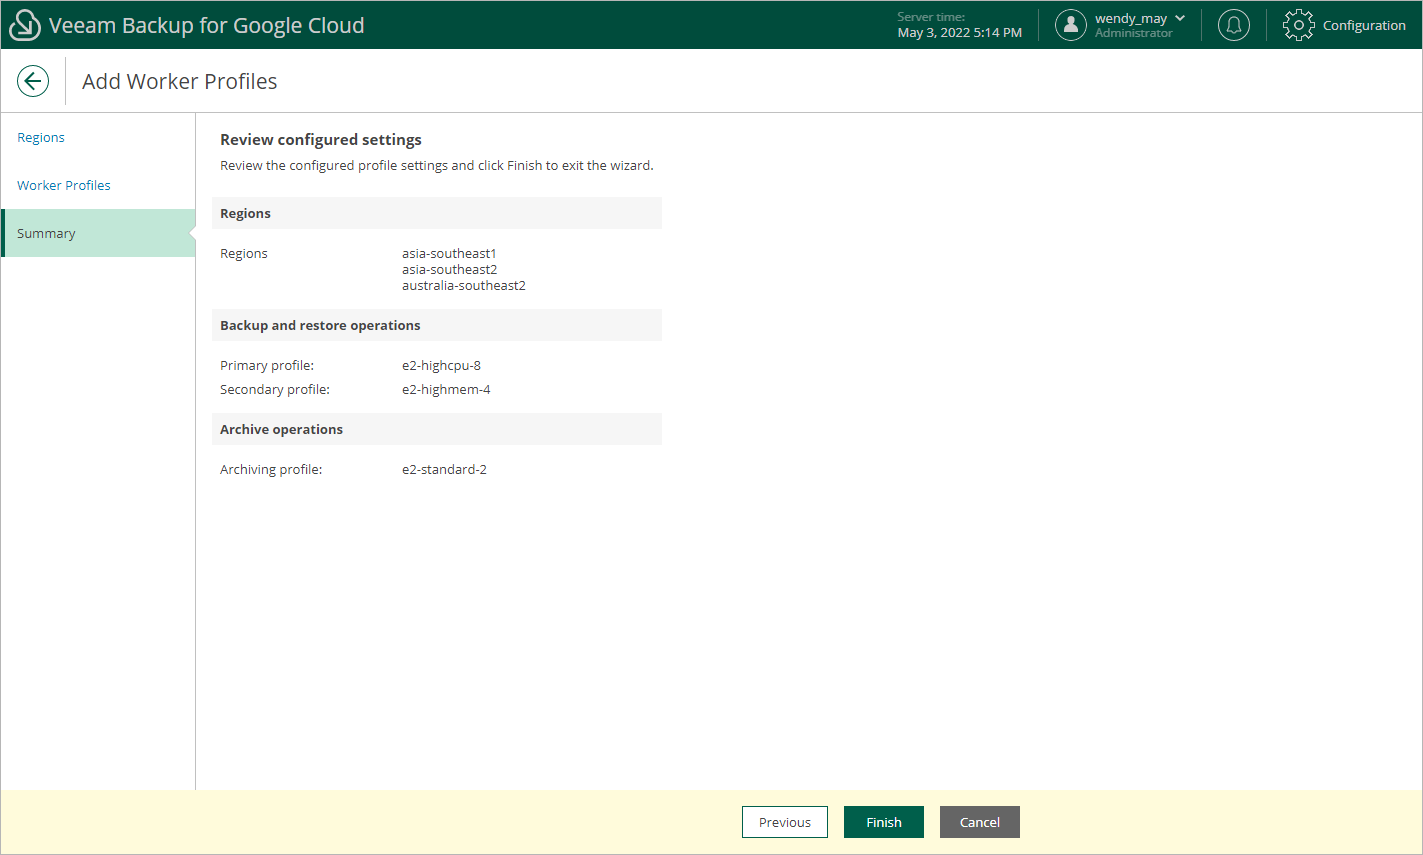This screenshot has width=1423, height=855.
Task: Click the Add Worker Profiles title
Action: [x=180, y=81]
